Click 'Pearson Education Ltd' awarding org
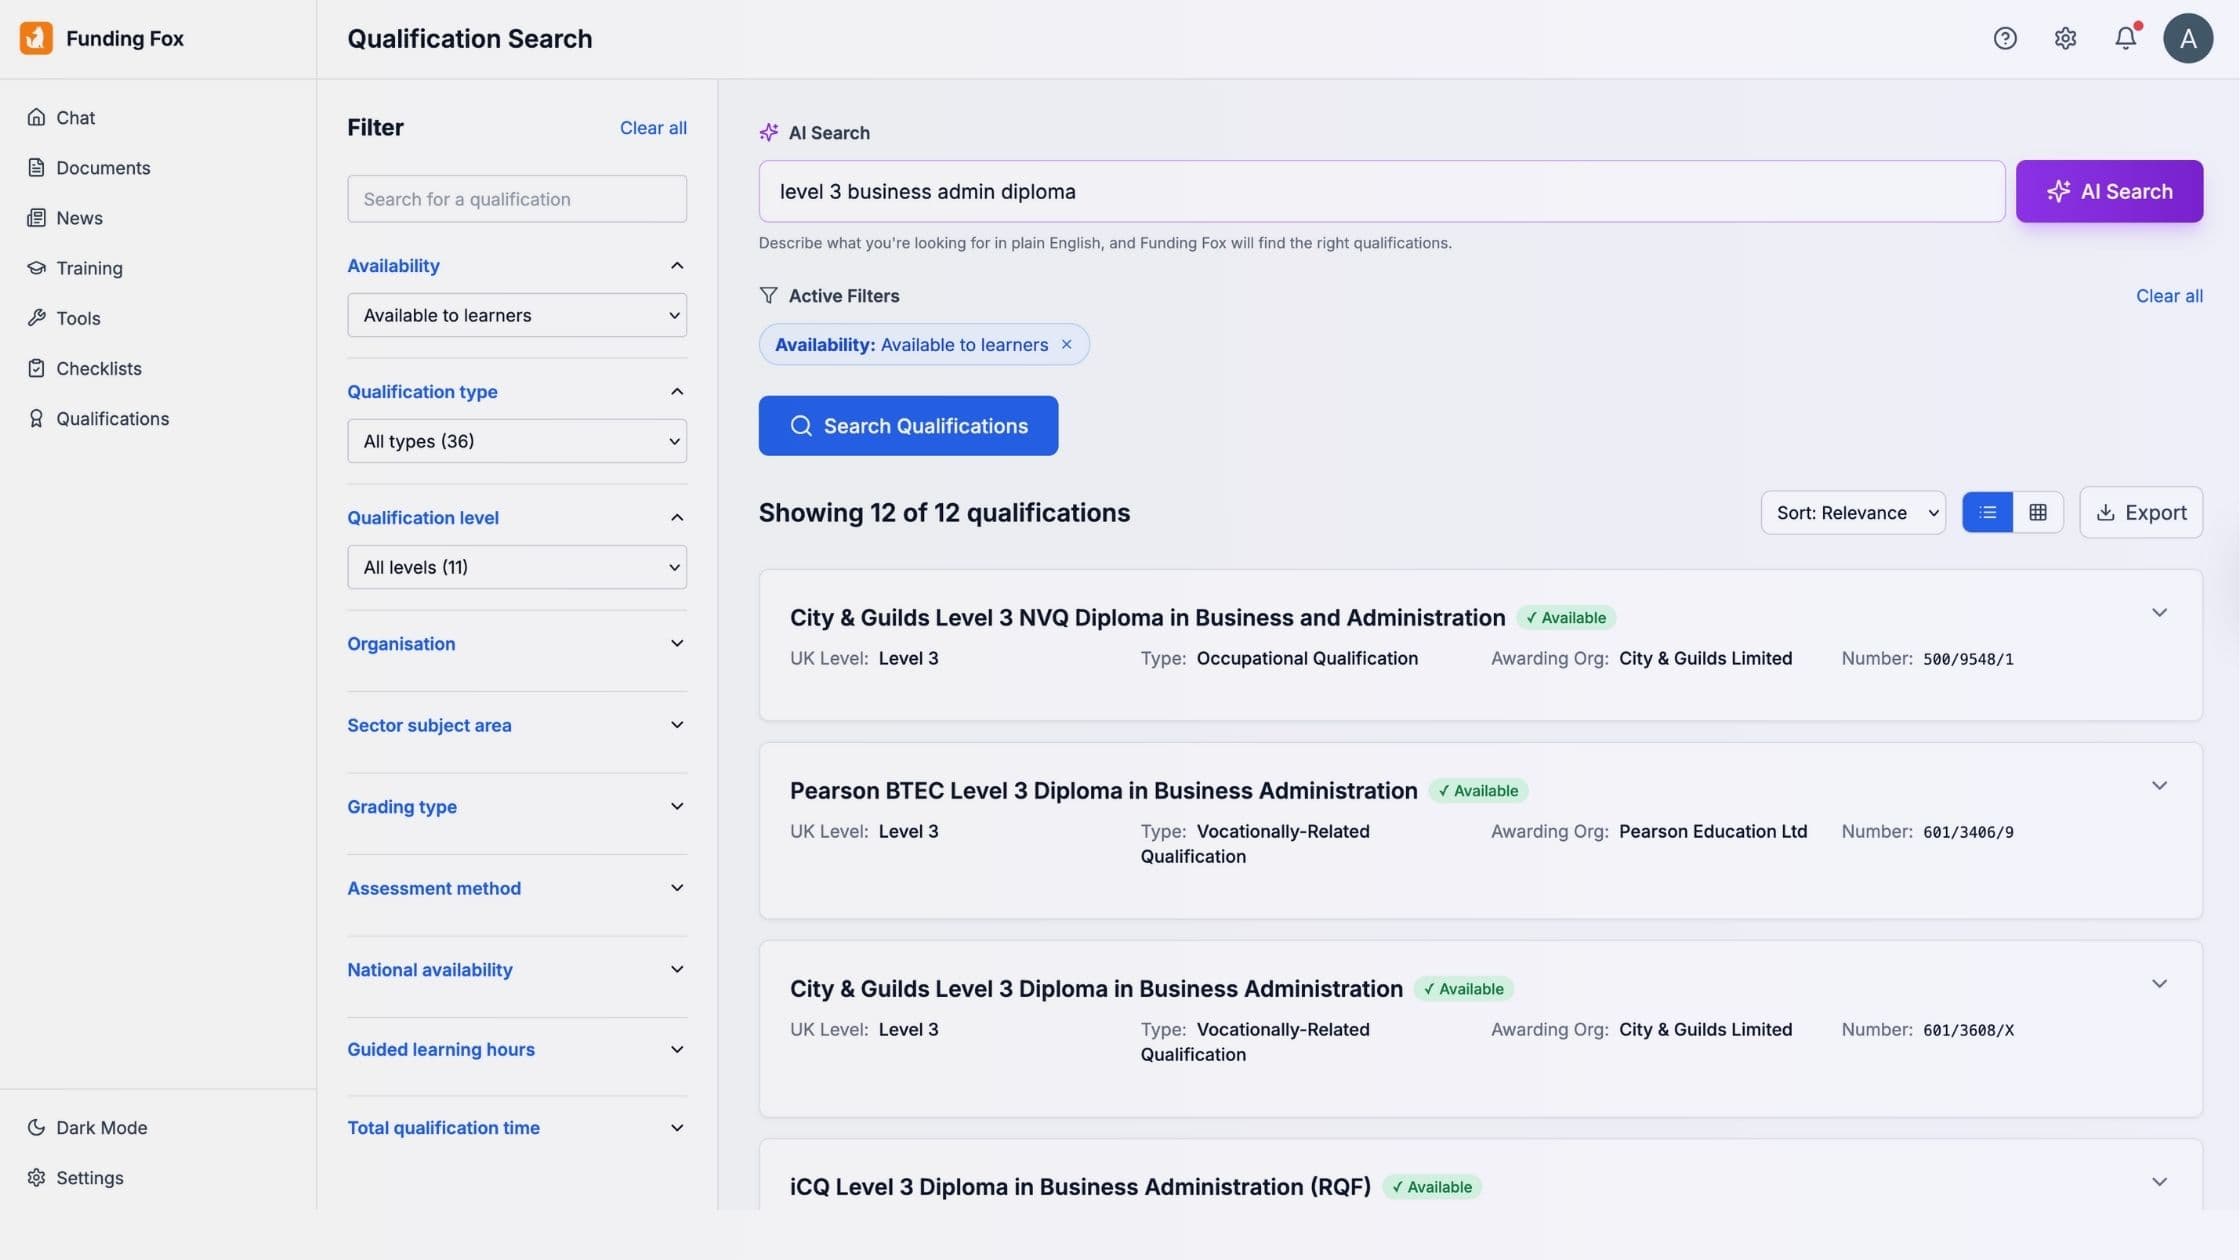The width and height of the screenshot is (2240, 1260). (1713, 831)
